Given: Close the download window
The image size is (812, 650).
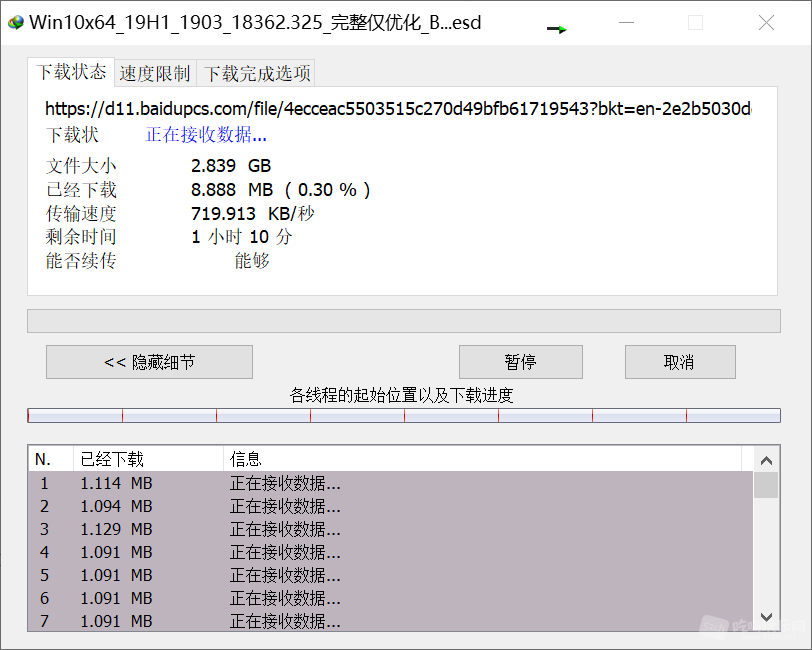Looking at the screenshot, I should click(x=766, y=23).
